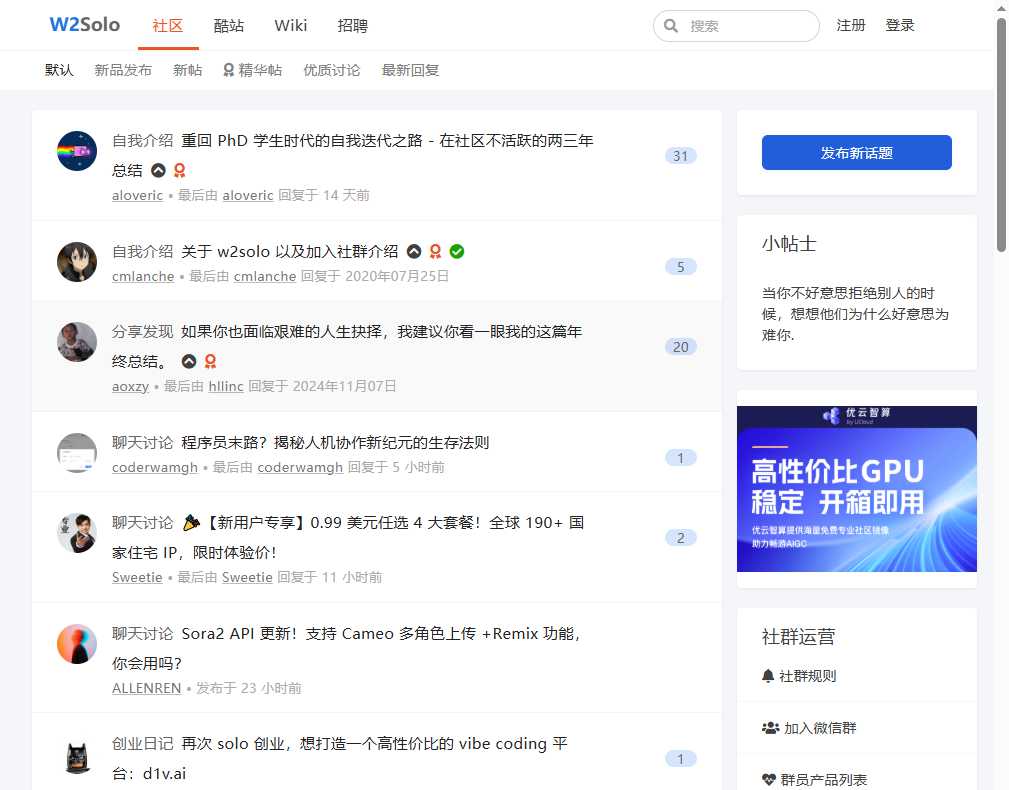Click the search magnifier icon
Screen dimensions: 1009x790
[670, 25]
